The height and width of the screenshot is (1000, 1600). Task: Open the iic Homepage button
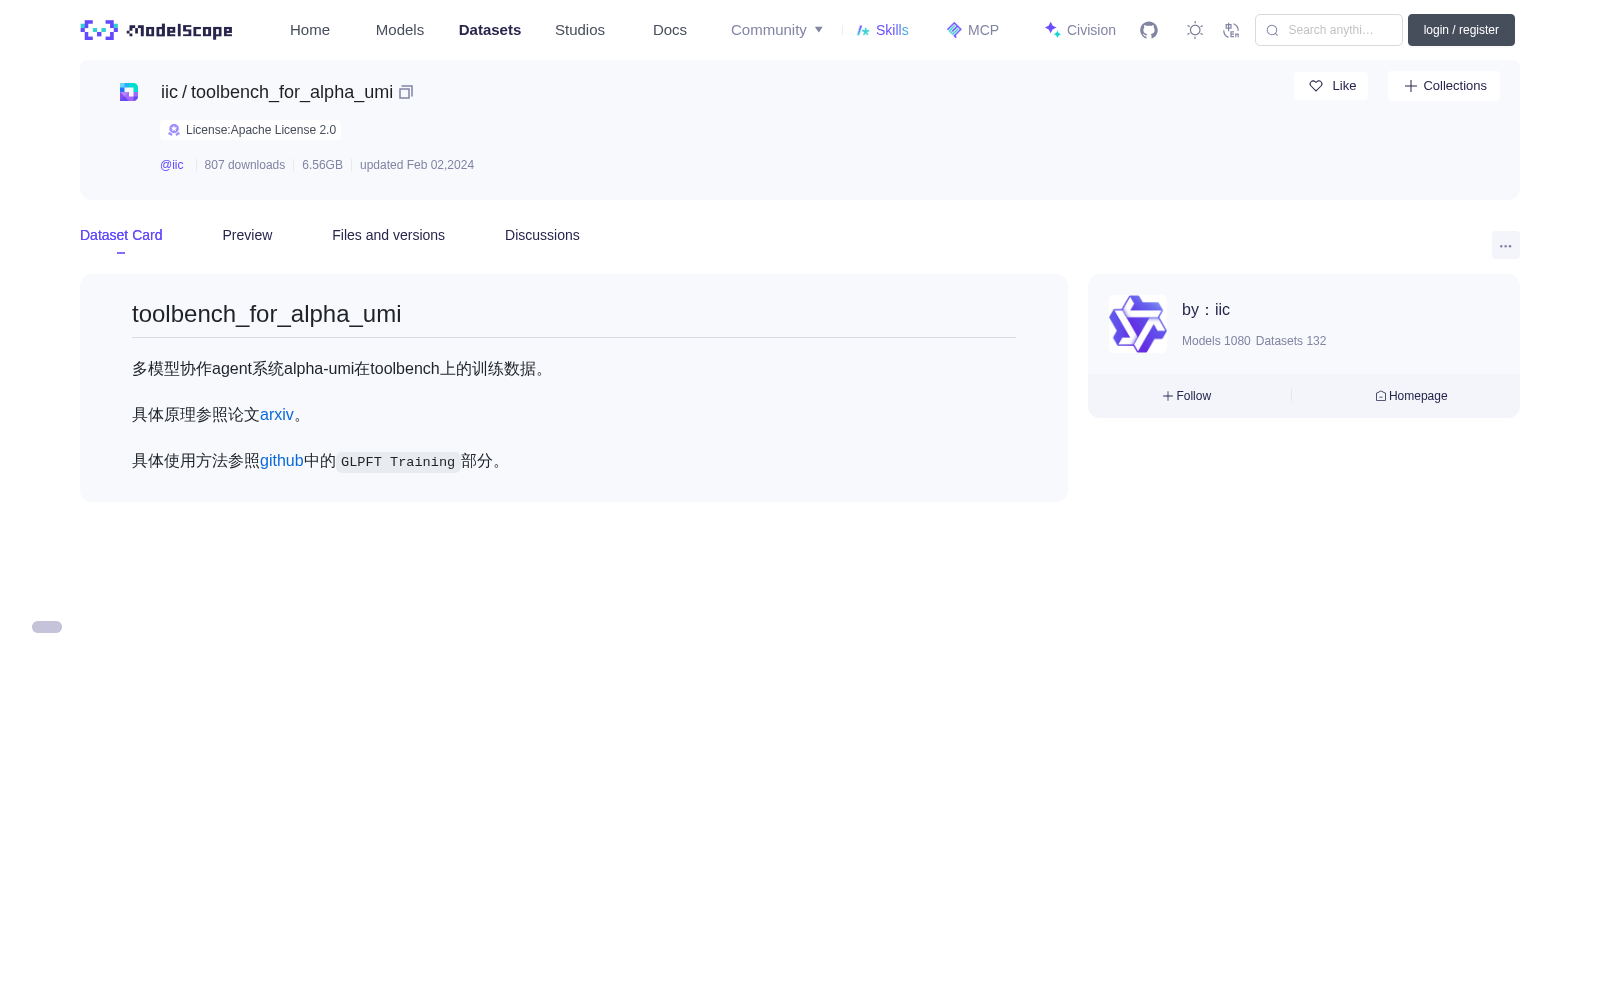[x=1411, y=396]
